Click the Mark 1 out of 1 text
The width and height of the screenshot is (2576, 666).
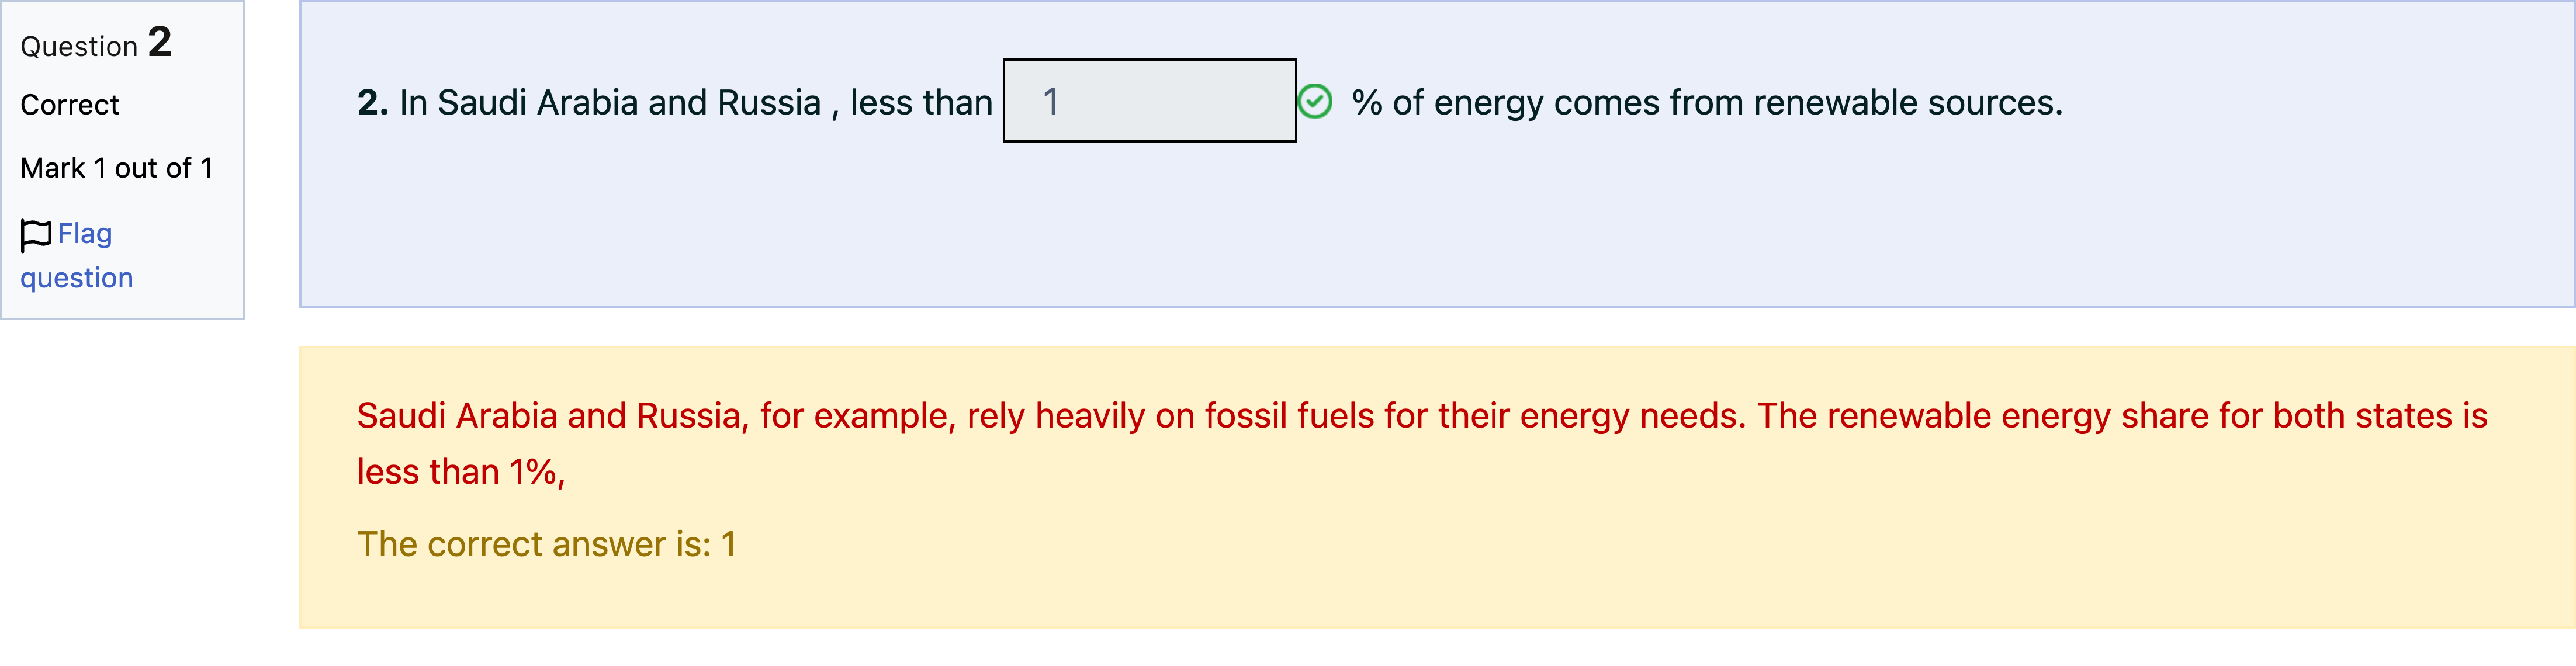pos(116,168)
